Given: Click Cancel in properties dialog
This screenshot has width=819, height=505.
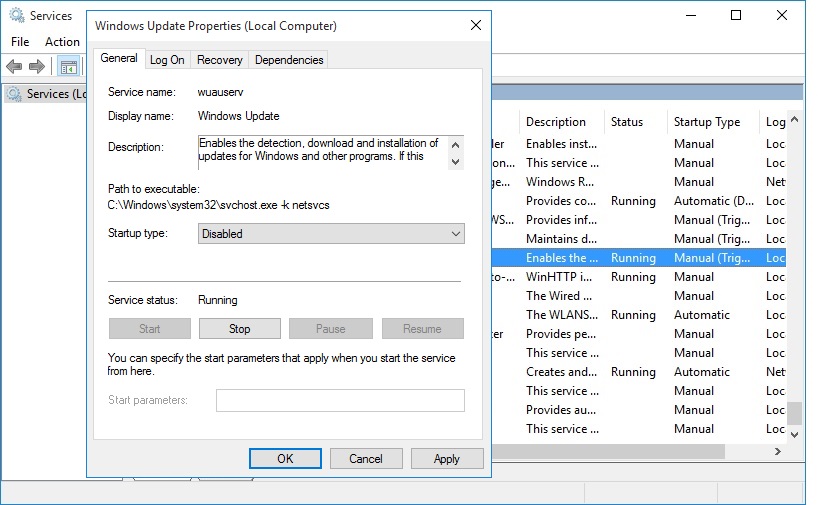Looking at the screenshot, I should [366, 459].
